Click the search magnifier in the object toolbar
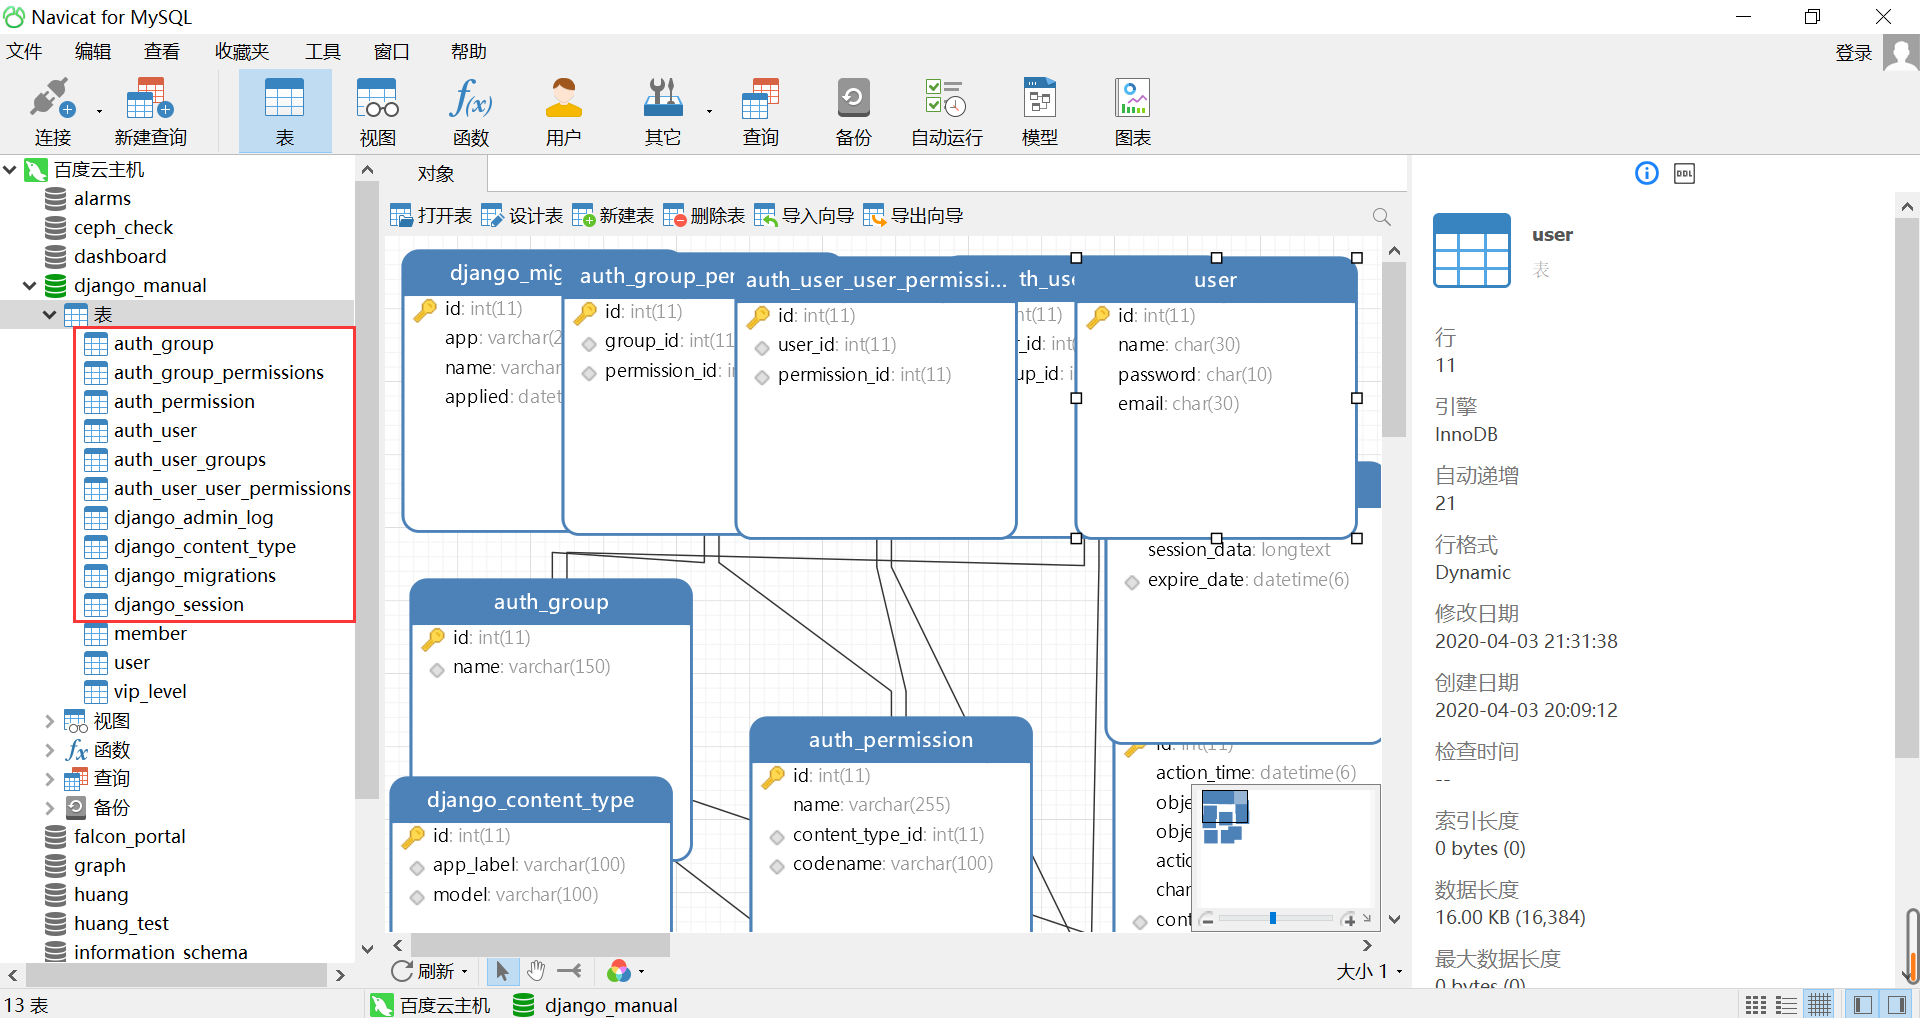 click(x=1382, y=216)
